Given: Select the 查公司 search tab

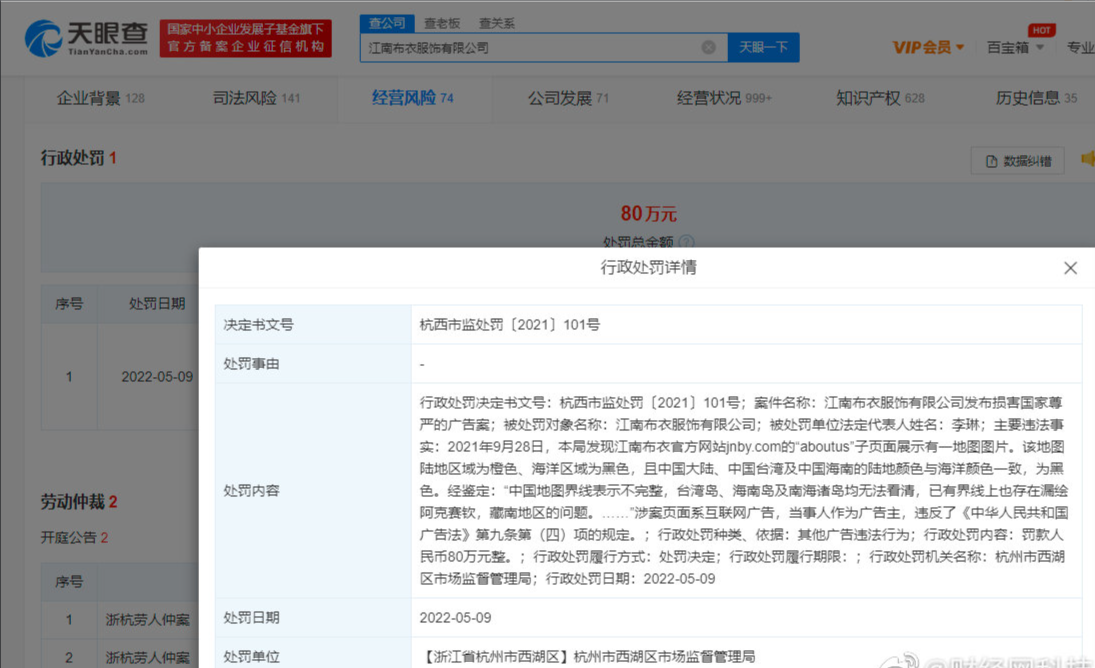Looking at the screenshot, I should tap(387, 23).
